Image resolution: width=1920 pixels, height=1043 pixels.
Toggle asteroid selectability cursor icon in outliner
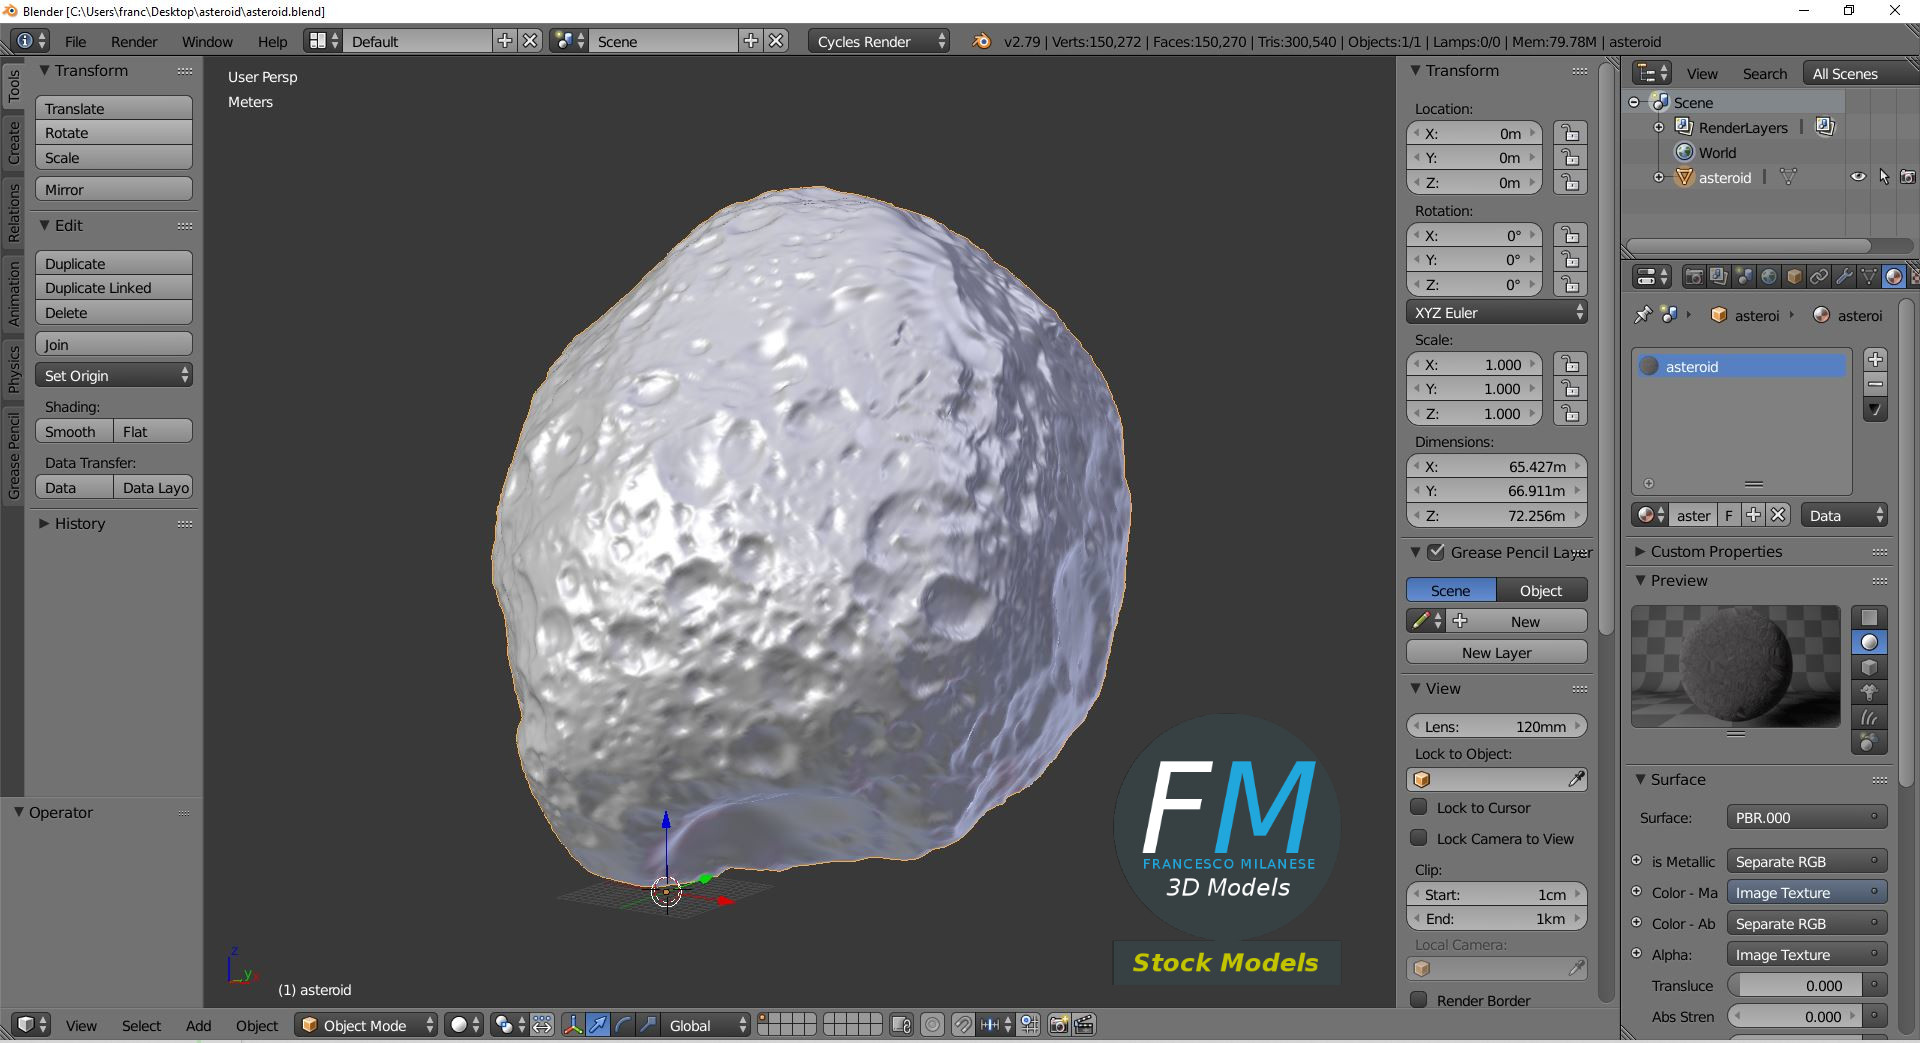pyautogui.click(x=1884, y=177)
